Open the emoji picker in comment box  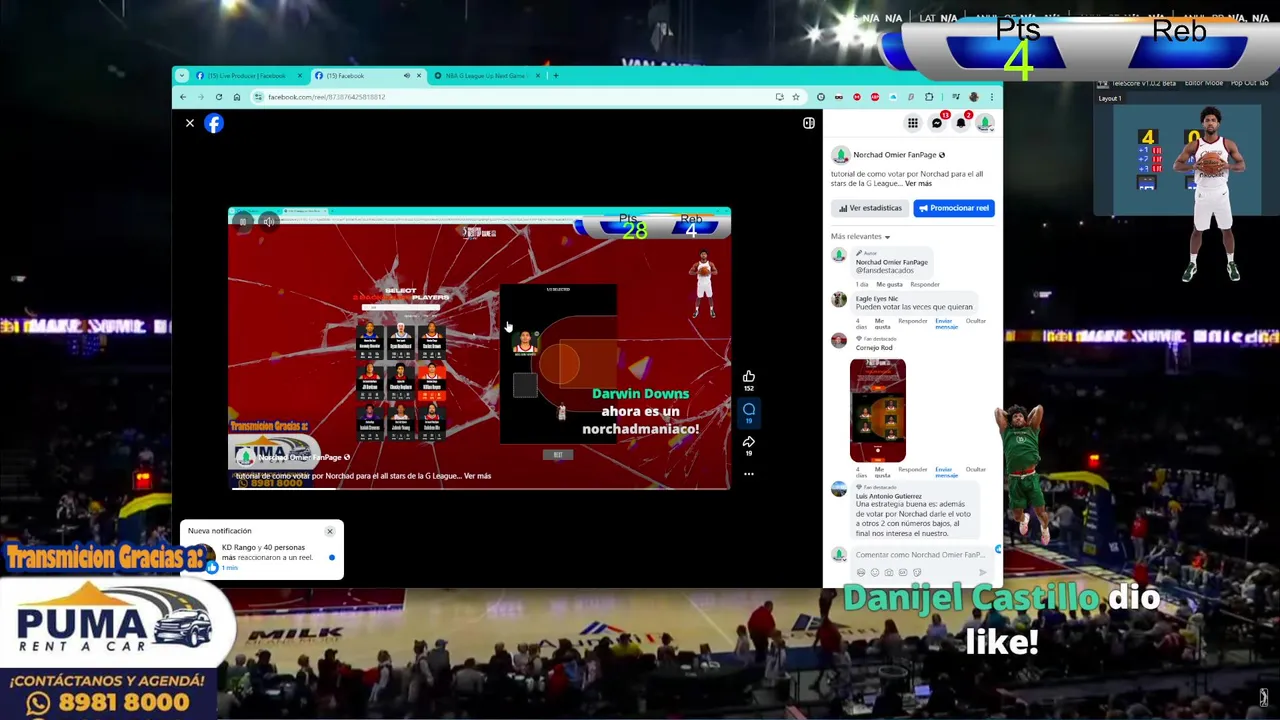875,572
